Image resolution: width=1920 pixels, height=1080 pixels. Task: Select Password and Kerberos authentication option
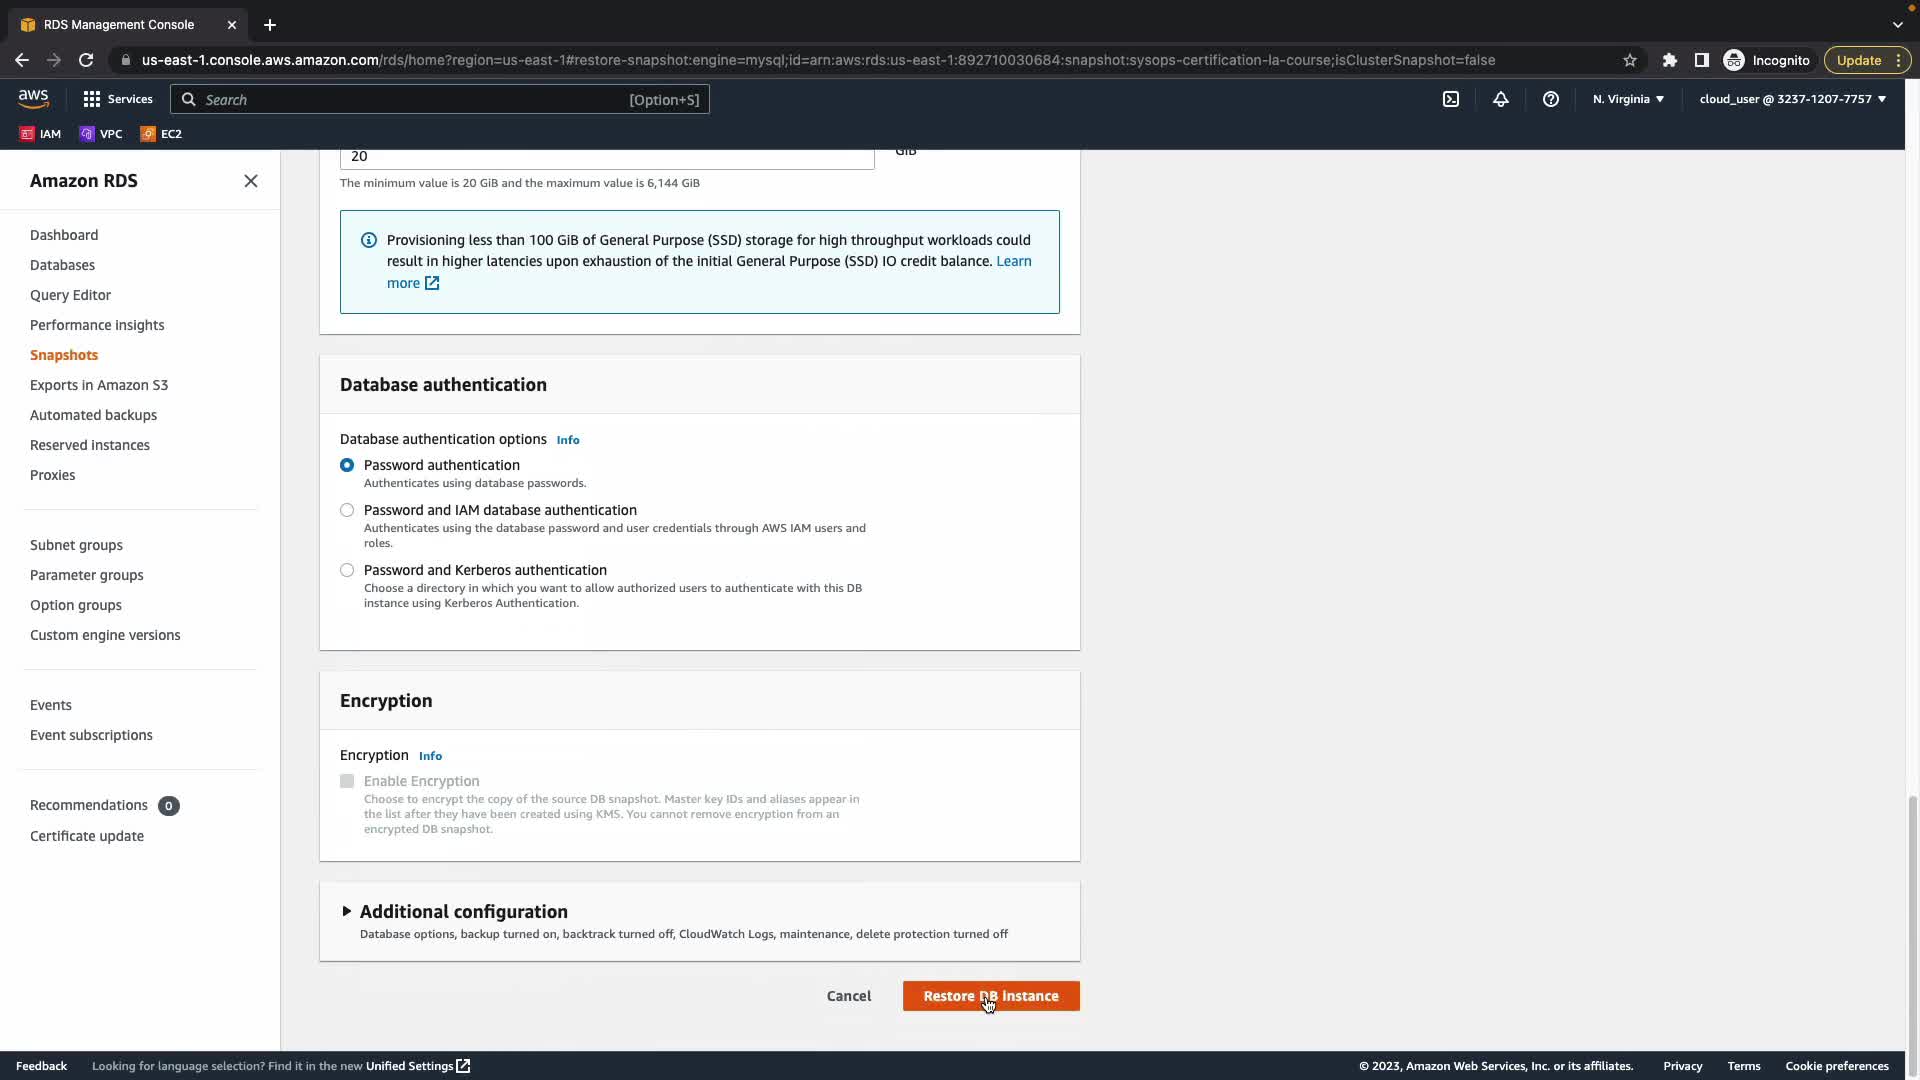(x=347, y=570)
